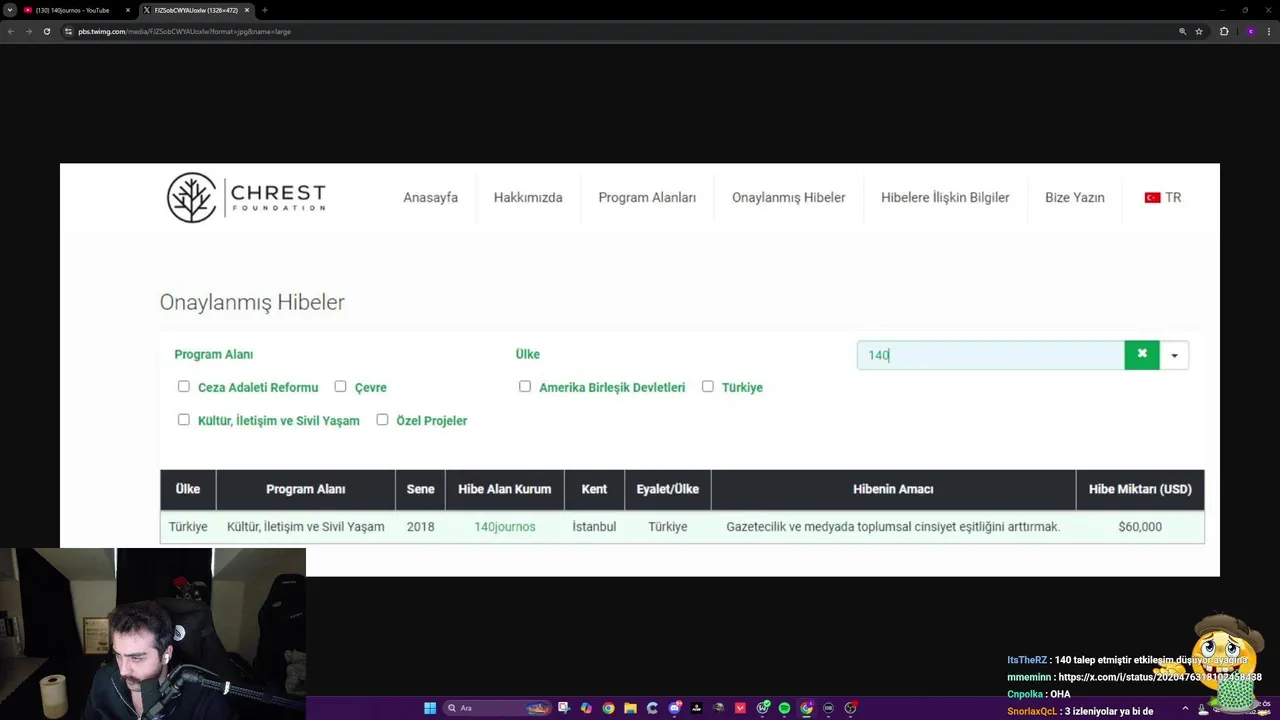
Task: Sort by the Sene column header
Action: coord(421,490)
